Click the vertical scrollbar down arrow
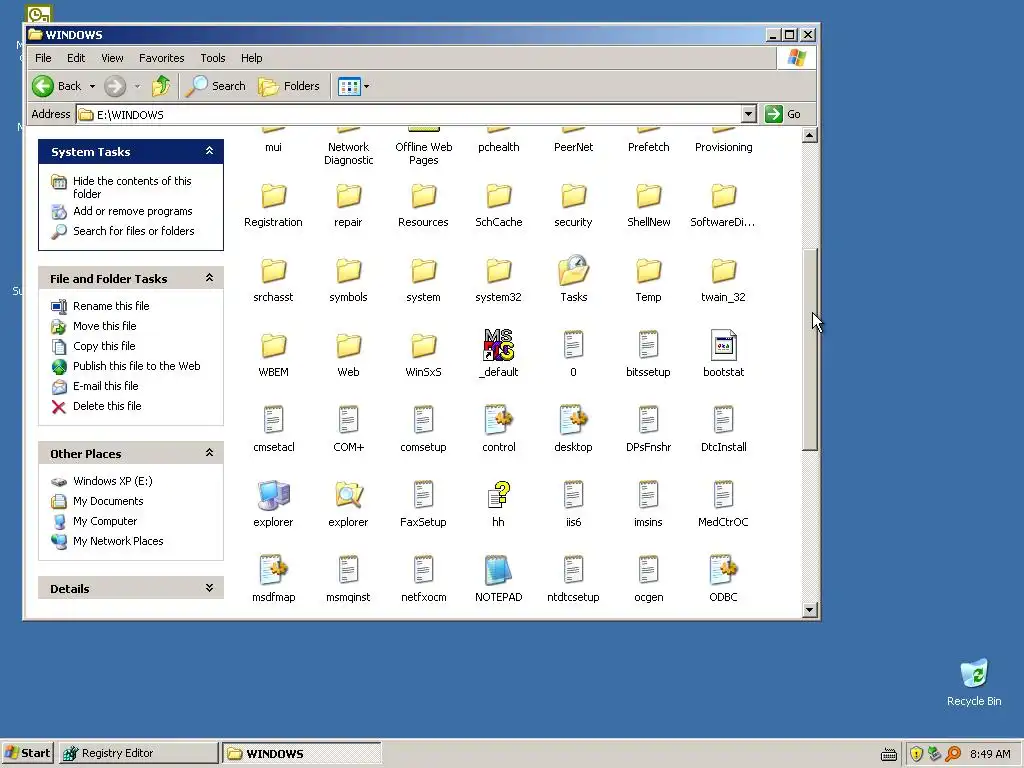The width and height of the screenshot is (1024, 768). click(x=810, y=610)
